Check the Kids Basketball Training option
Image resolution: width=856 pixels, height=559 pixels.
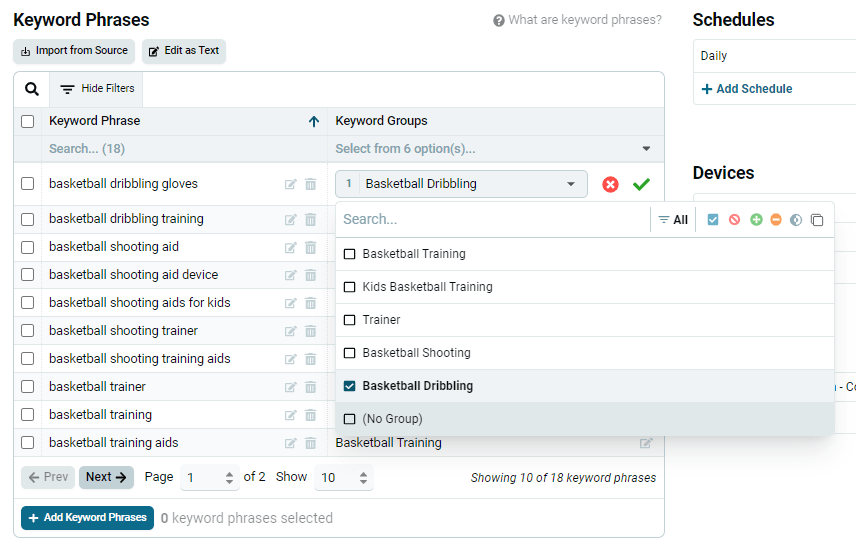(349, 287)
